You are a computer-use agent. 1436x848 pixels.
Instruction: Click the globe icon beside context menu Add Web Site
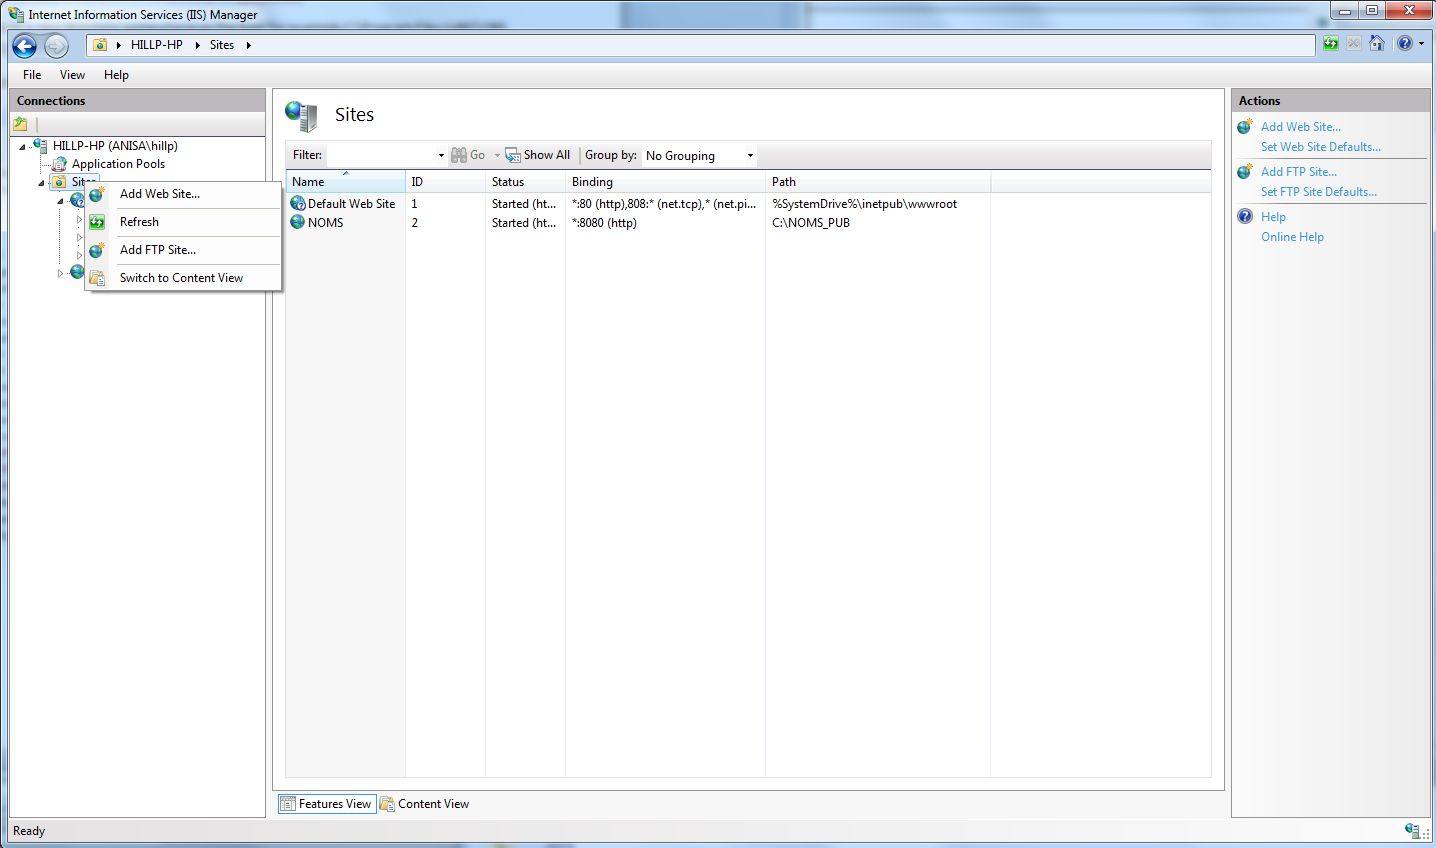click(97, 194)
